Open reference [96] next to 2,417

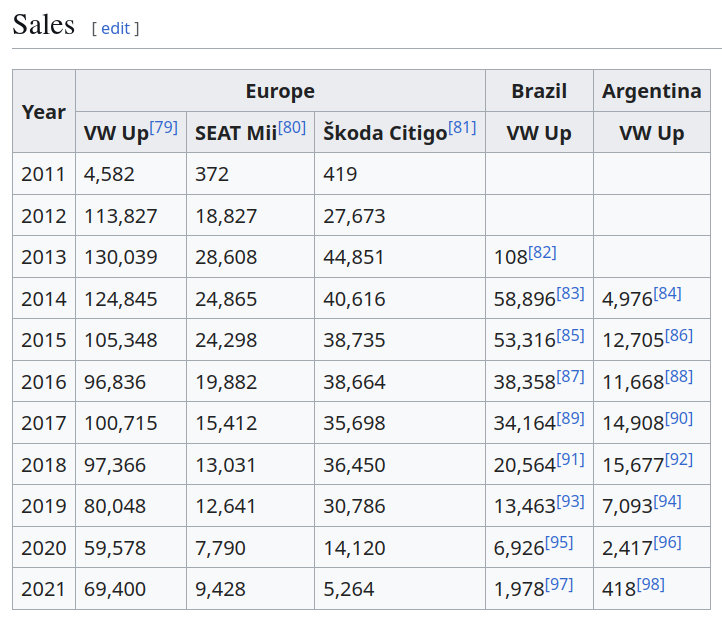click(668, 542)
